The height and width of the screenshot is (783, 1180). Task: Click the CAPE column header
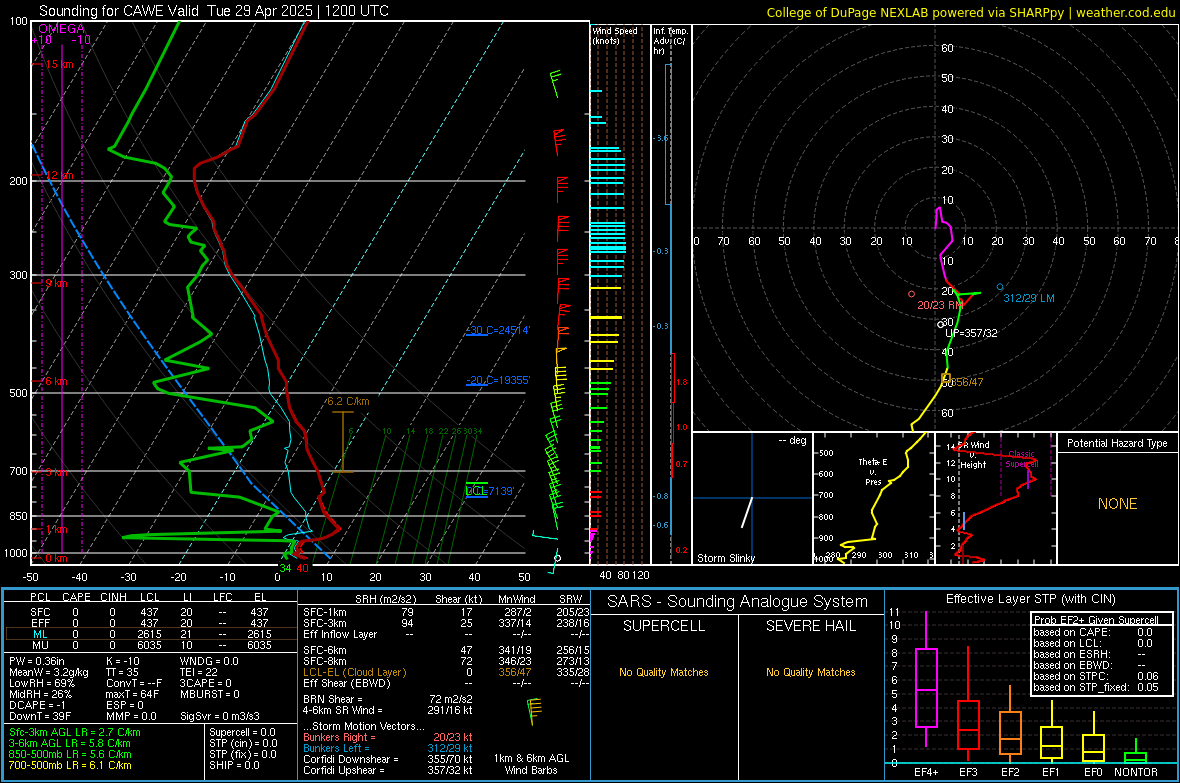click(x=76, y=597)
